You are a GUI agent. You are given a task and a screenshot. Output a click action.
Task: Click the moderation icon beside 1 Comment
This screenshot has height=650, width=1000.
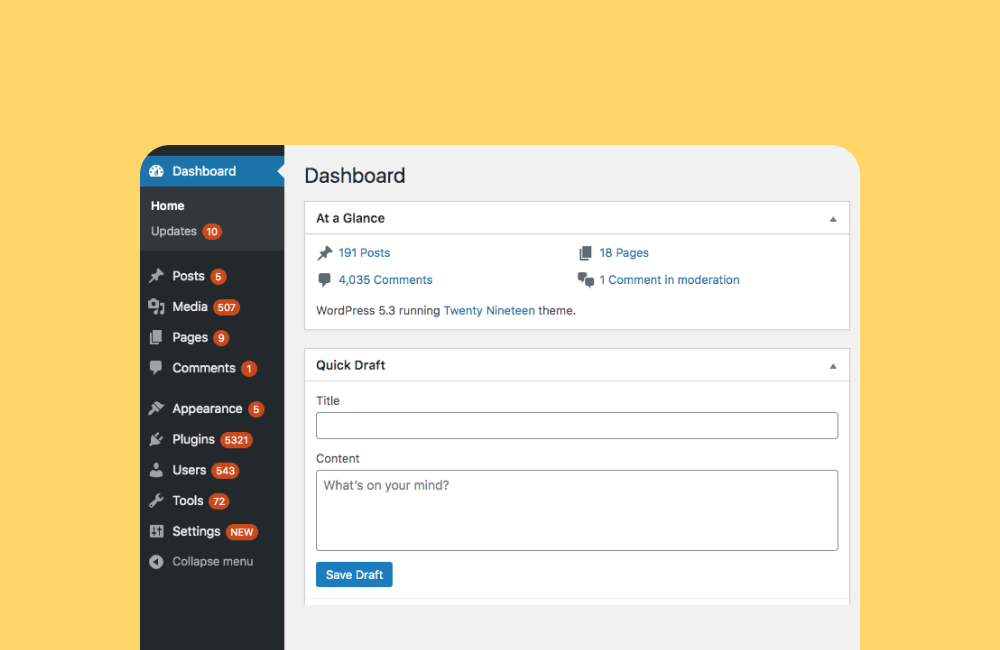pyautogui.click(x=585, y=280)
